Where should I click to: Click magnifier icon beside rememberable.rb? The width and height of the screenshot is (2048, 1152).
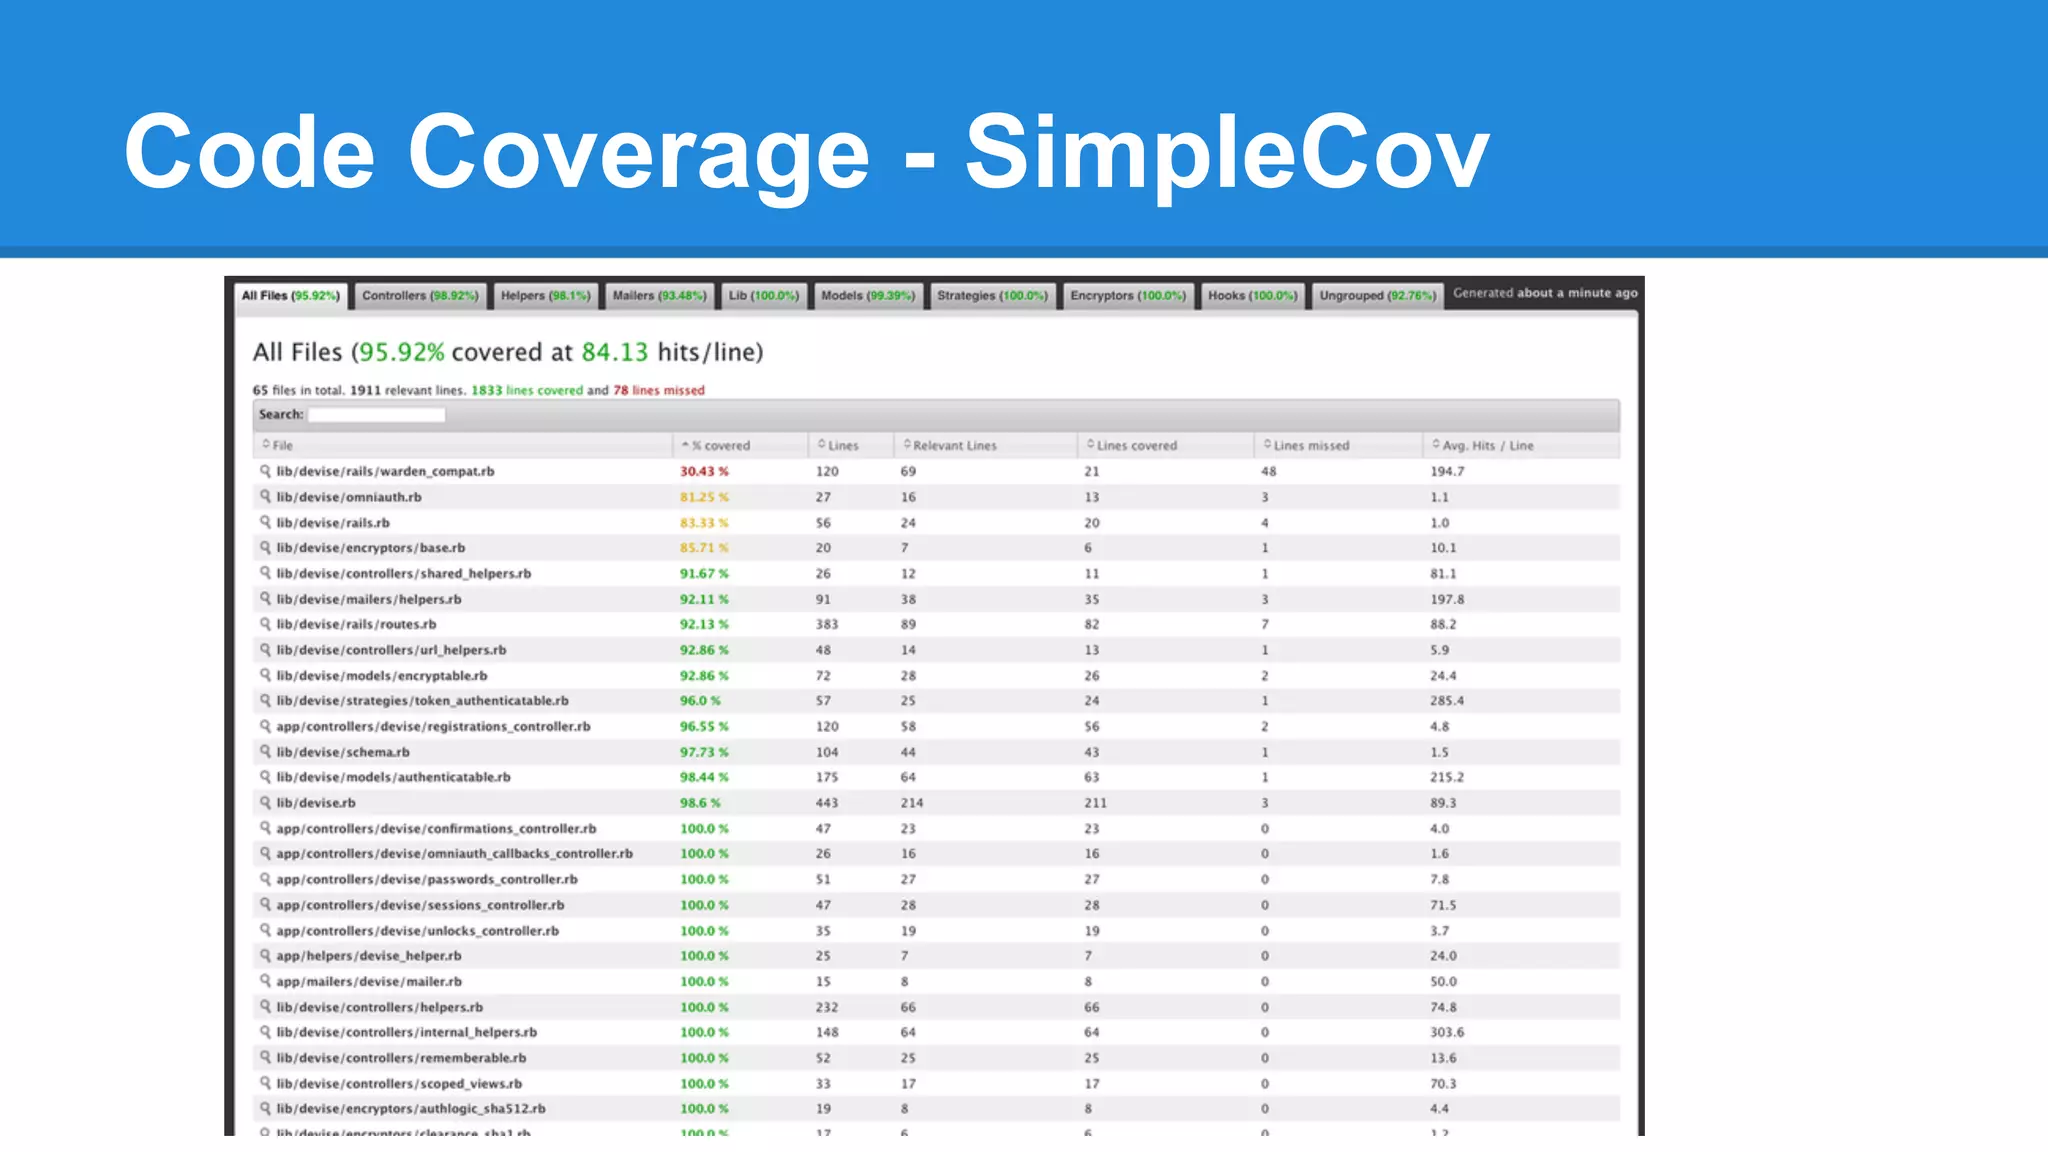(265, 1057)
